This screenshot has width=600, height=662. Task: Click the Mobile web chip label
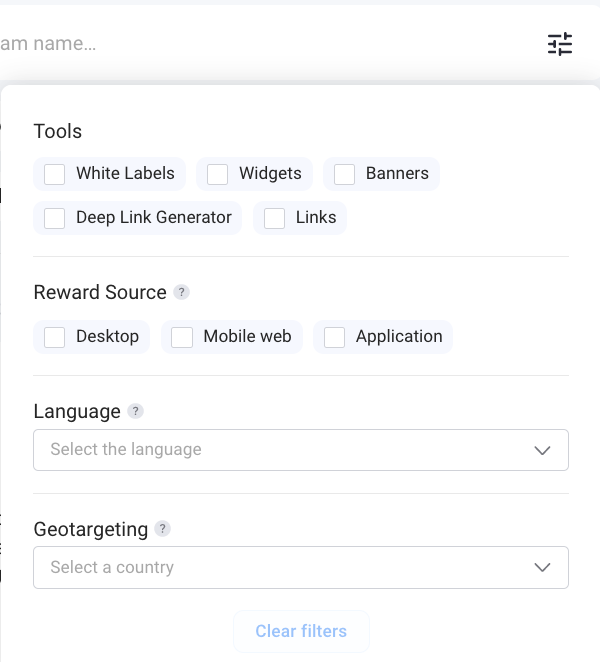(x=247, y=336)
